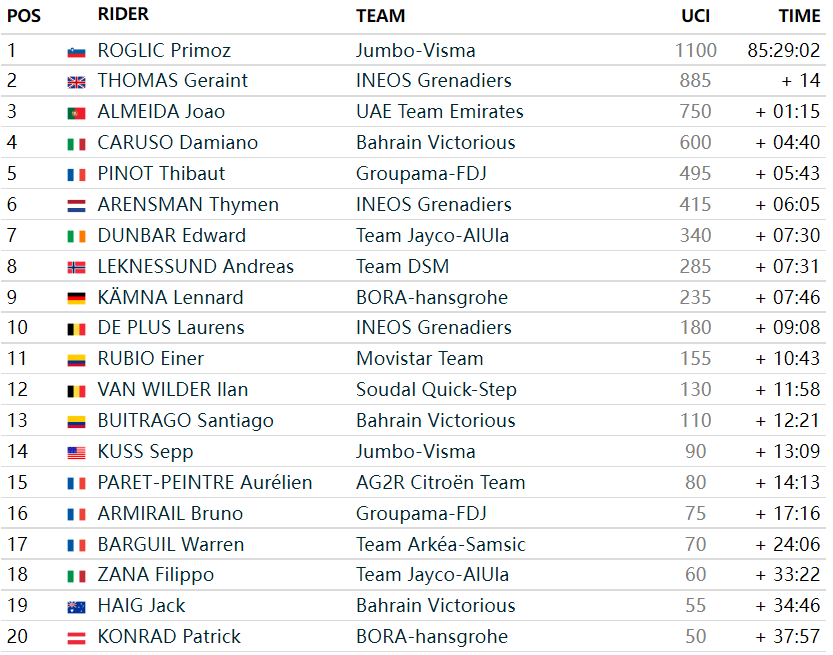Click the Norwegian flag next to LEKNESSUND Andreas
The height and width of the screenshot is (655, 833).
(76, 268)
